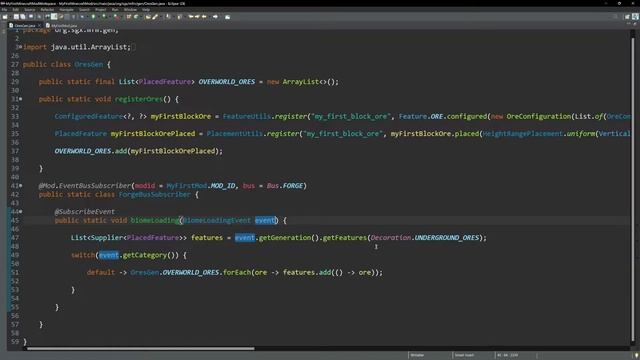Image resolution: width=640 pixels, height=360 pixels.
Task: Click the Search flashlight toolbar icon
Action: tap(155, 17)
